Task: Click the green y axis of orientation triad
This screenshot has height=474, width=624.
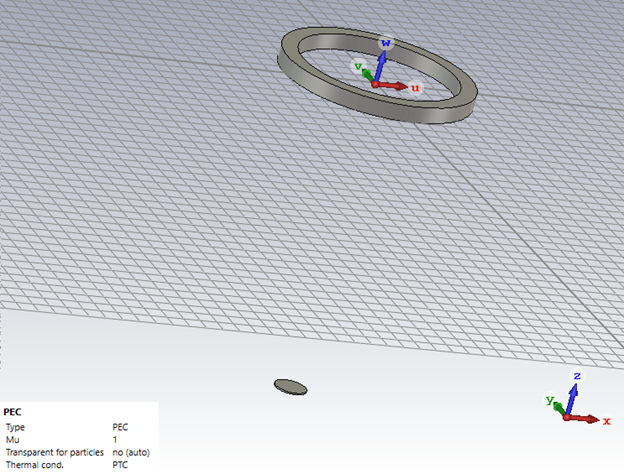Action: 559,409
